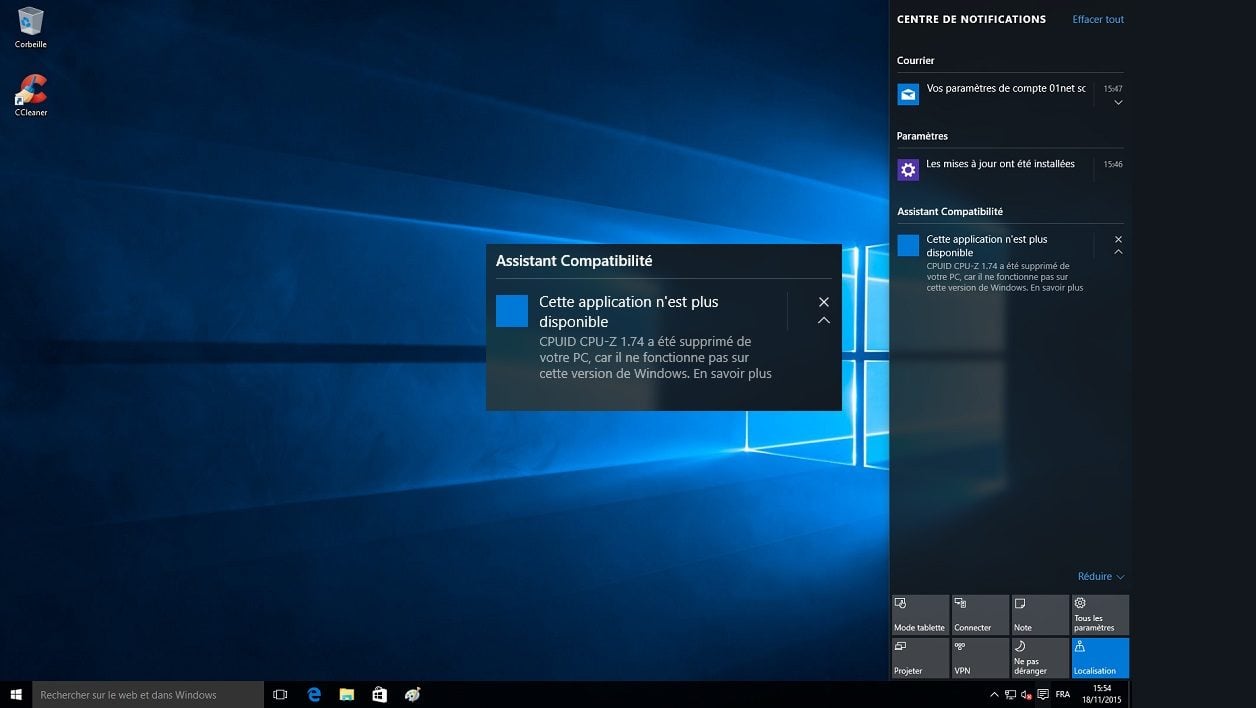1256x708 pixels.
Task: Click the paint palette icon on taskbar
Action: point(412,694)
